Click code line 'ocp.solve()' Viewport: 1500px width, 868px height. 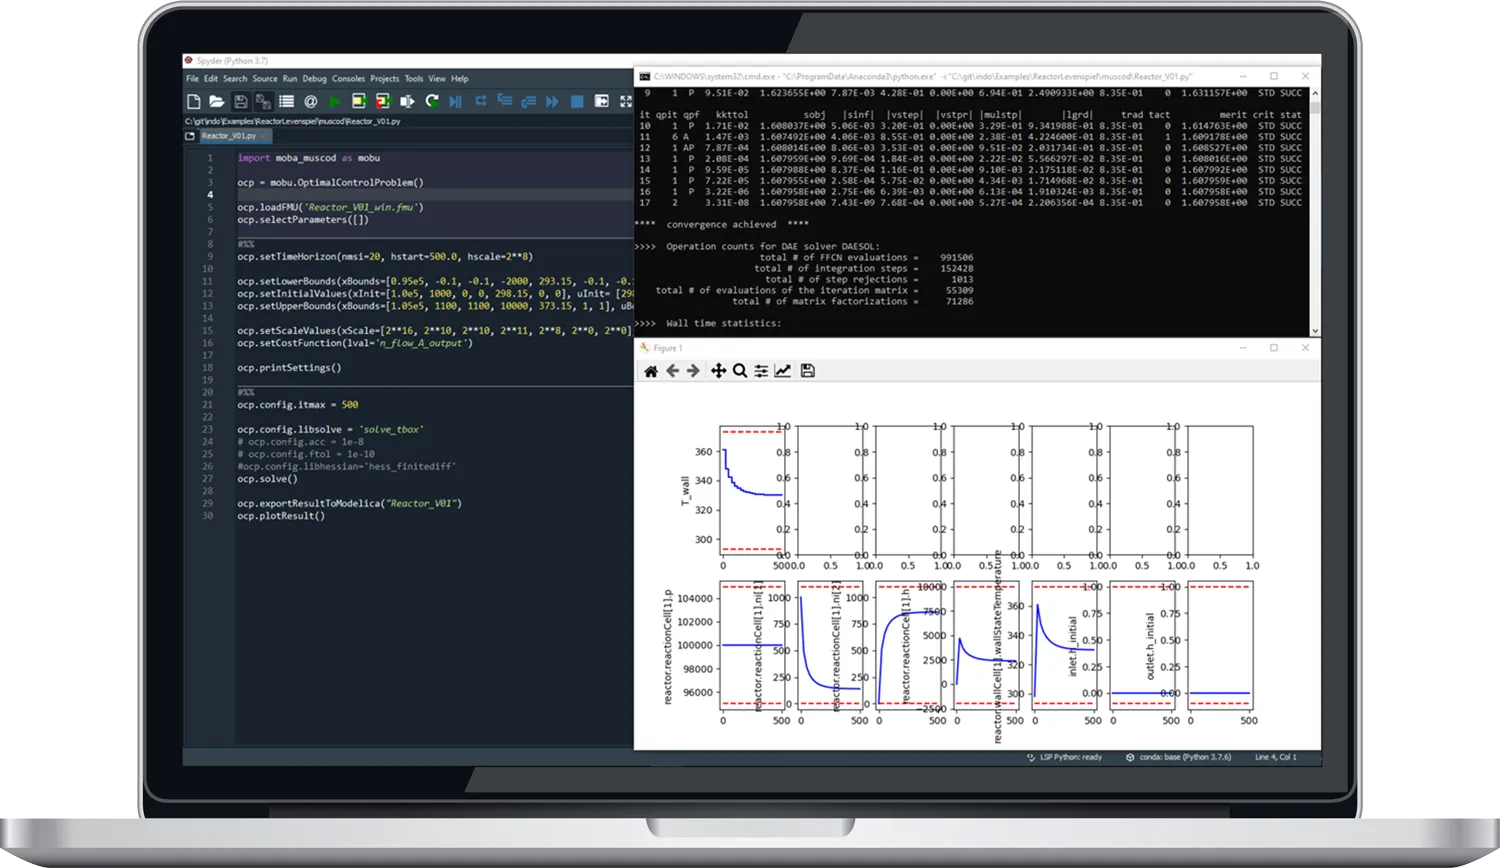tap(267, 479)
